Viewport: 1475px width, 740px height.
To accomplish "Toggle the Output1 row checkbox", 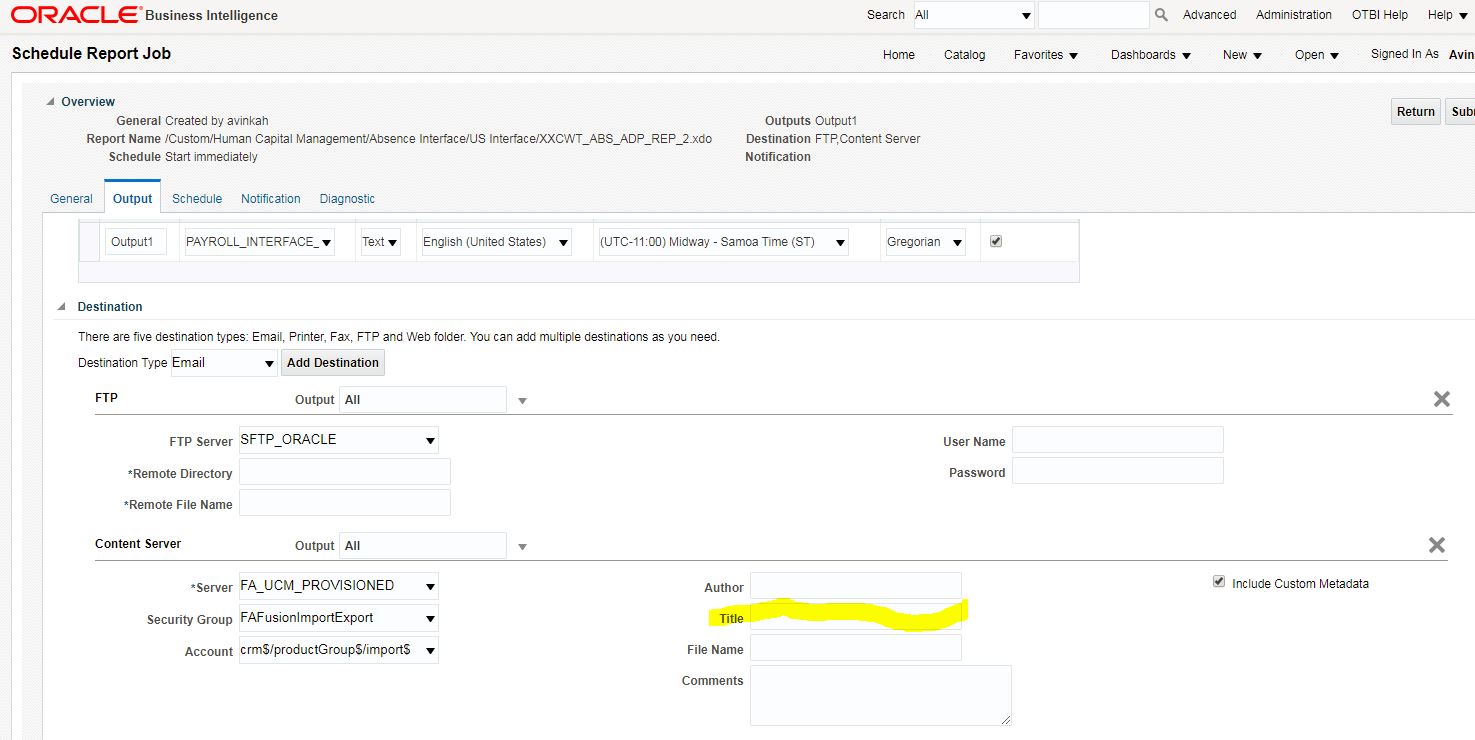I will pyautogui.click(x=995, y=241).
